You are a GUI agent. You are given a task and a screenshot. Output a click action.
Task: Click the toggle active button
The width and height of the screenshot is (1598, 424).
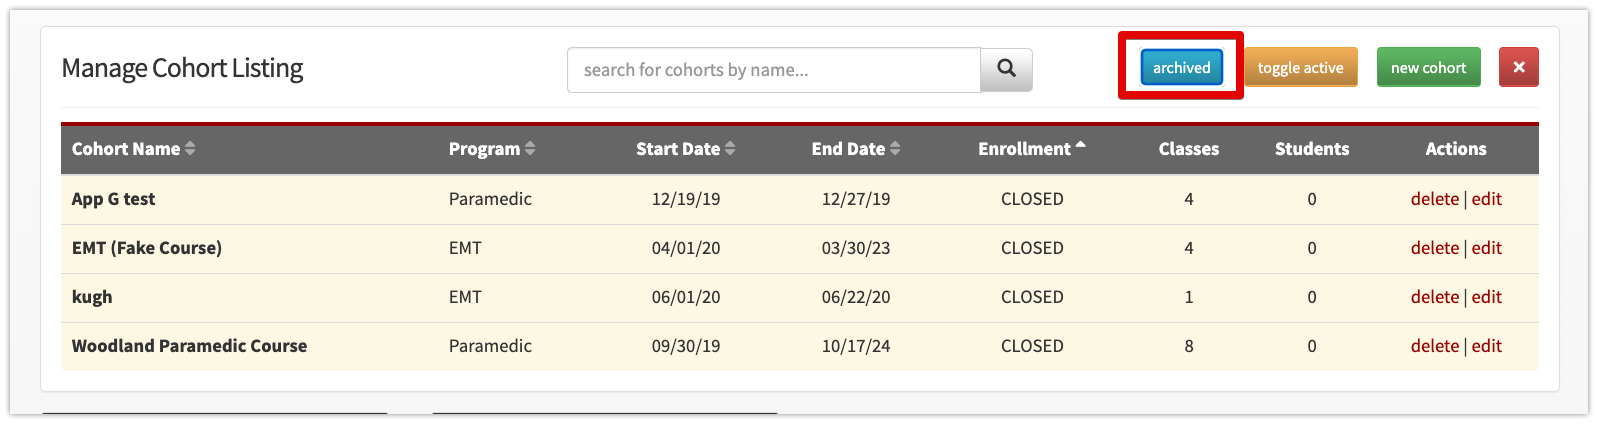click(1300, 68)
